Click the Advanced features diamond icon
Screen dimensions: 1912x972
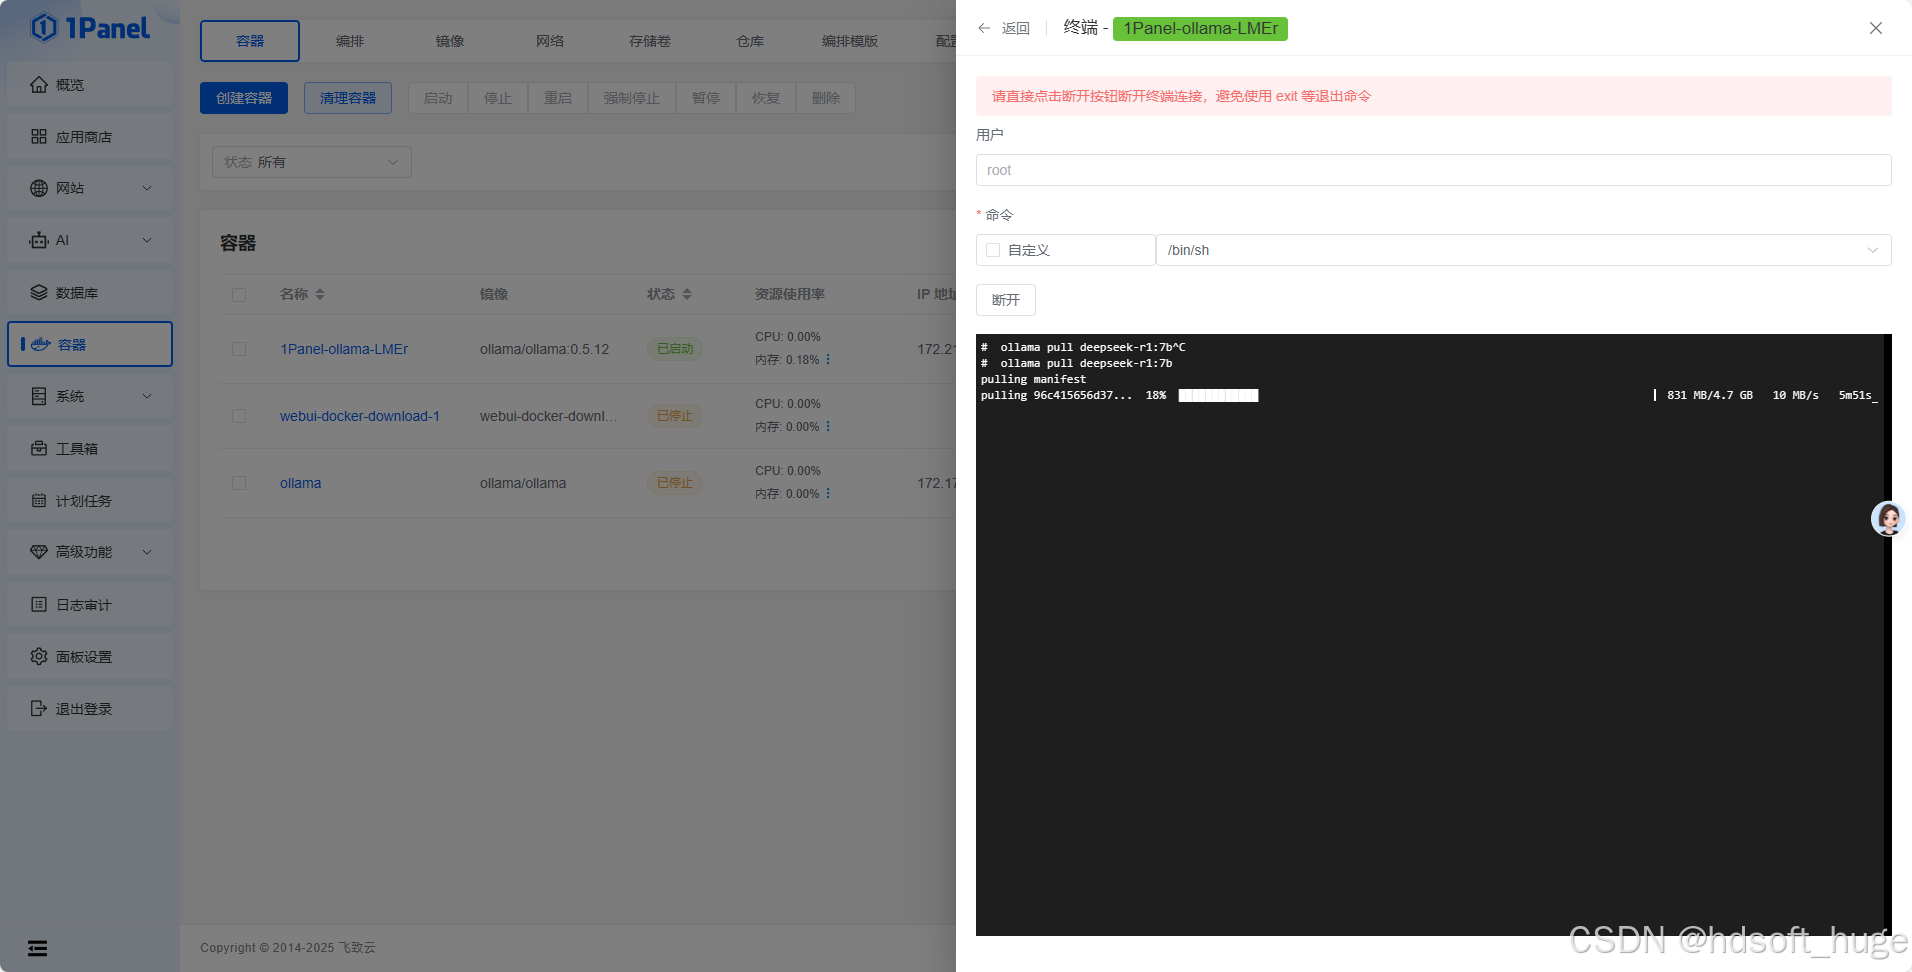(x=39, y=552)
